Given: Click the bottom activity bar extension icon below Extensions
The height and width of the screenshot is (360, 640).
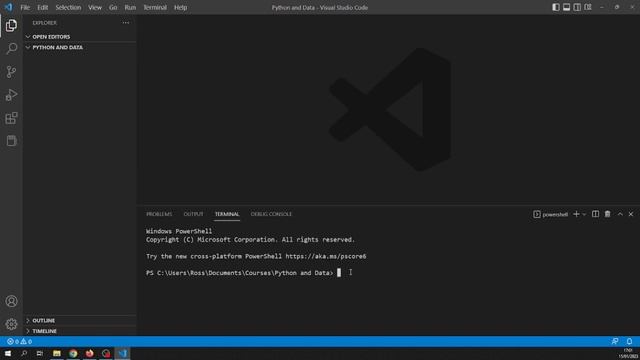Looking at the screenshot, I should (x=11, y=141).
